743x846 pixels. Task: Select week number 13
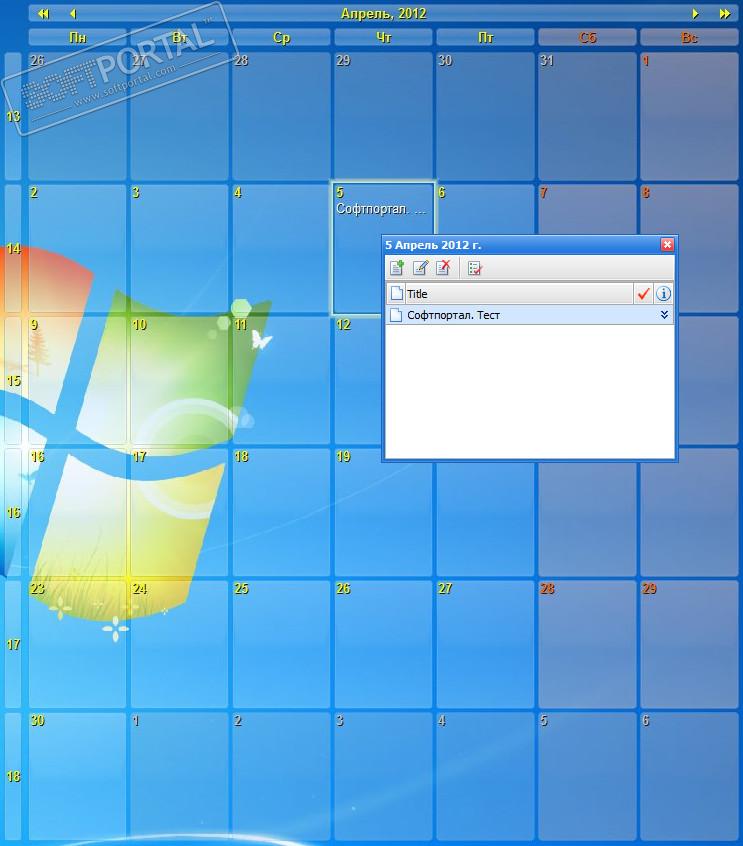pyautogui.click(x=13, y=116)
